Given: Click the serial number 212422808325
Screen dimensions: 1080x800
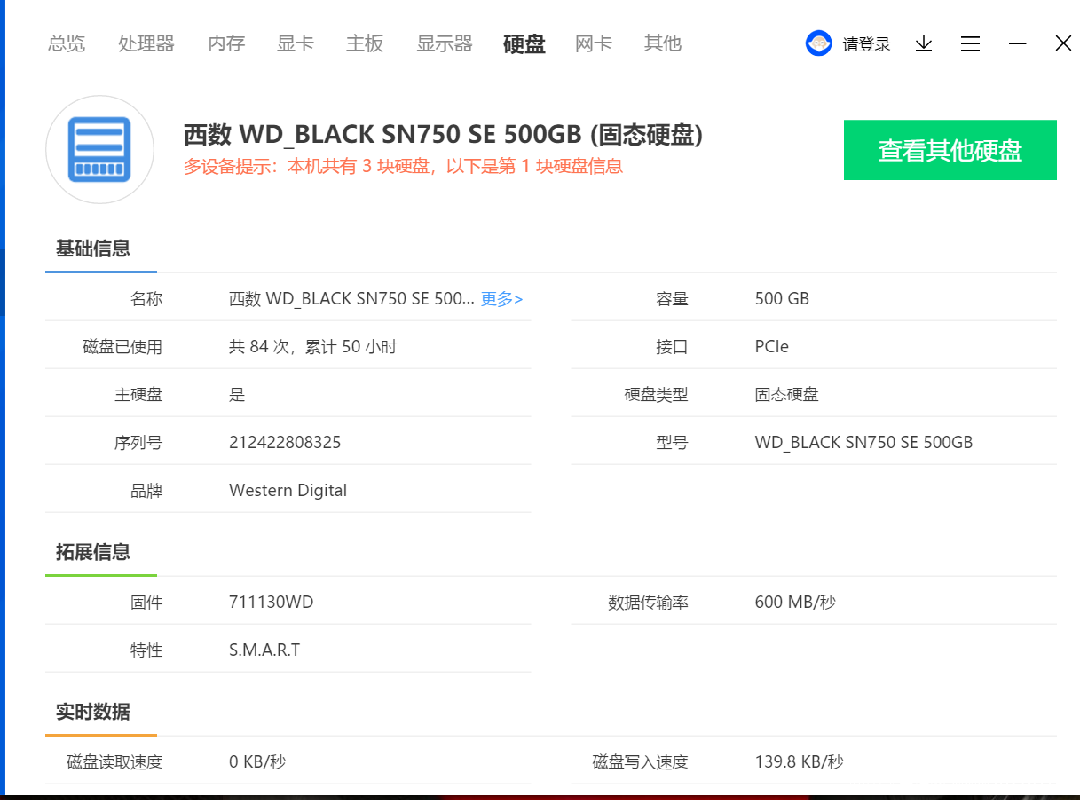Looking at the screenshot, I should (x=285, y=442).
